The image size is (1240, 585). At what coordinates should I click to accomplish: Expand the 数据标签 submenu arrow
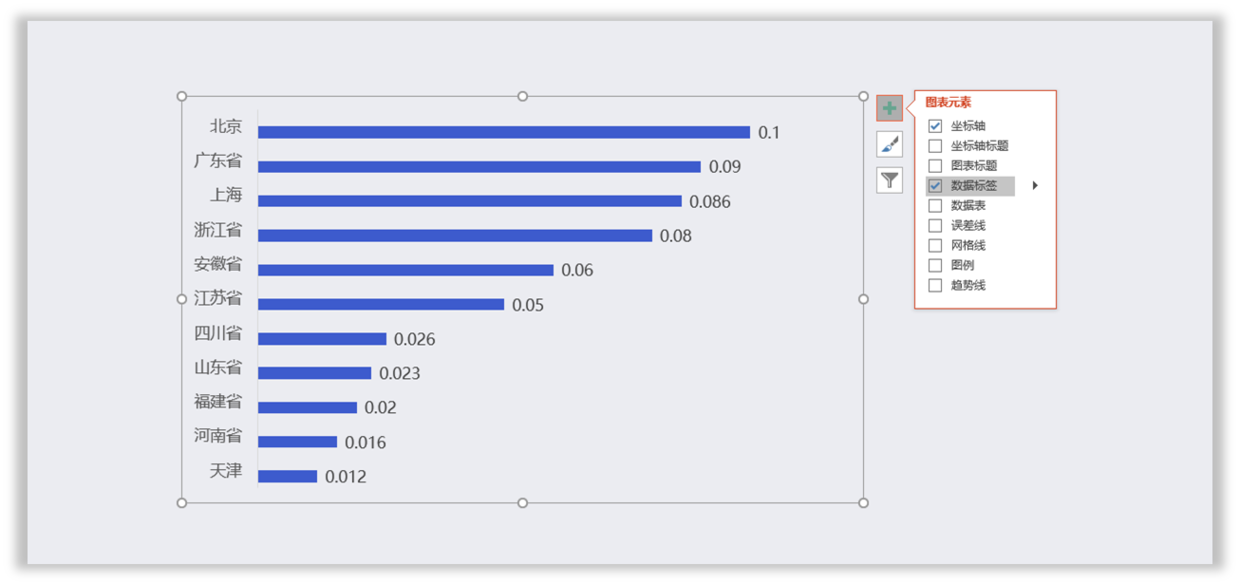[1035, 186]
